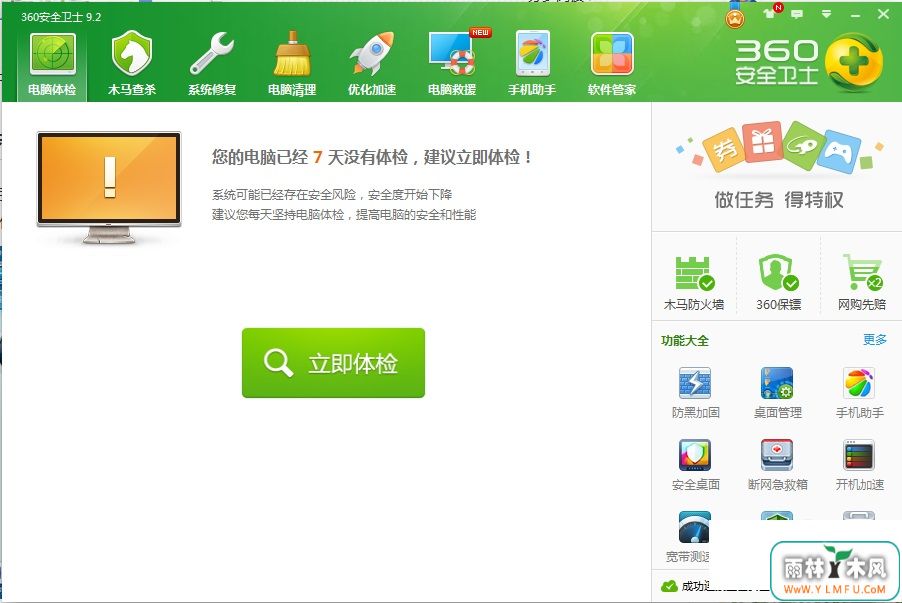Image resolution: width=902 pixels, height=603 pixels.
Task: Click the orange crown medal icon
Action: point(735,18)
